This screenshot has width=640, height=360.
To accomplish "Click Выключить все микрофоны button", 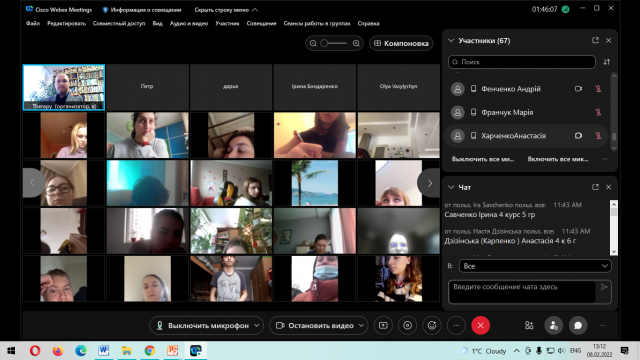I will (483, 159).
